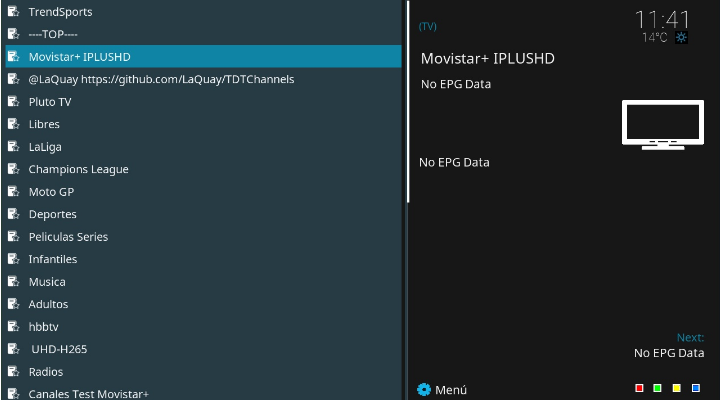Open the Menú options button
This screenshot has height=400, width=720.
point(450,389)
